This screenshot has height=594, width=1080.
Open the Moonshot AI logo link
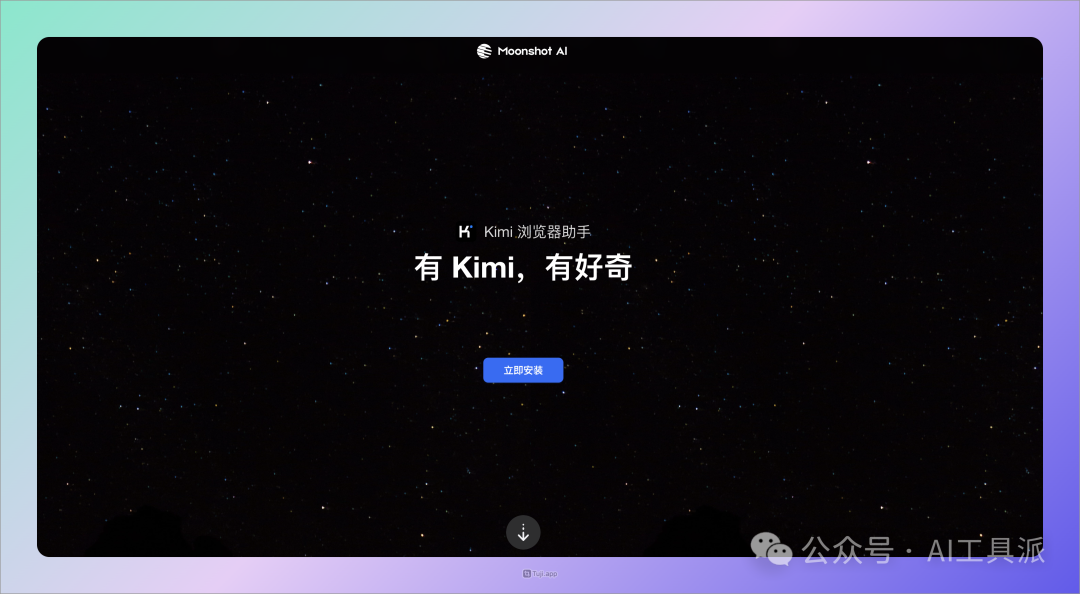point(522,51)
